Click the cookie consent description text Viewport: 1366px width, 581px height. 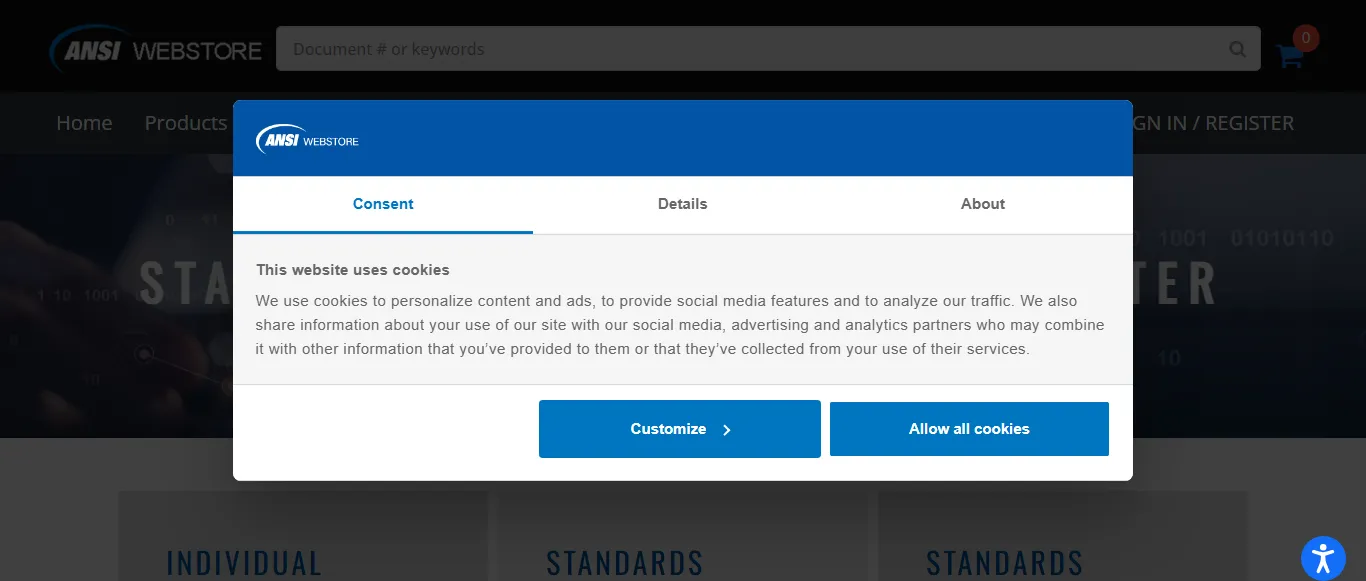pos(680,324)
